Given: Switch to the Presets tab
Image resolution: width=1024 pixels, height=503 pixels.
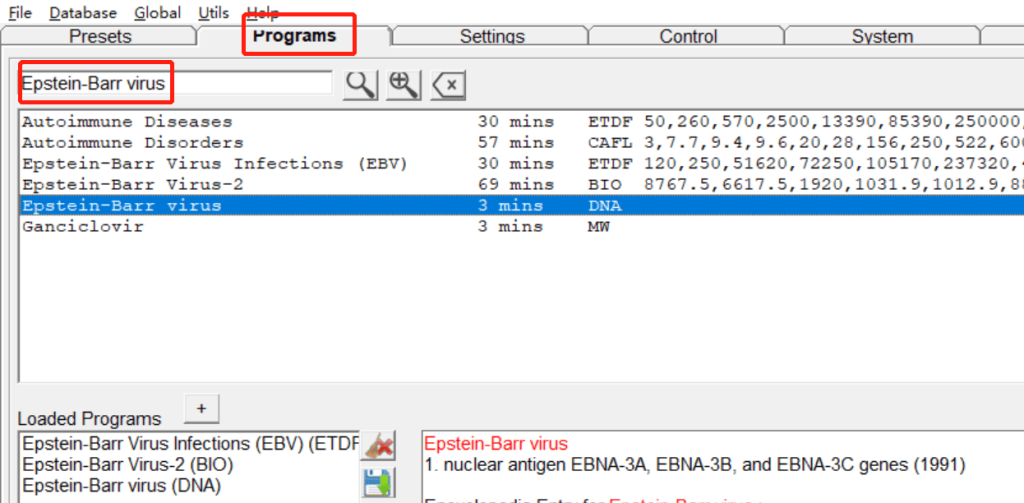Looking at the screenshot, I should coord(100,37).
